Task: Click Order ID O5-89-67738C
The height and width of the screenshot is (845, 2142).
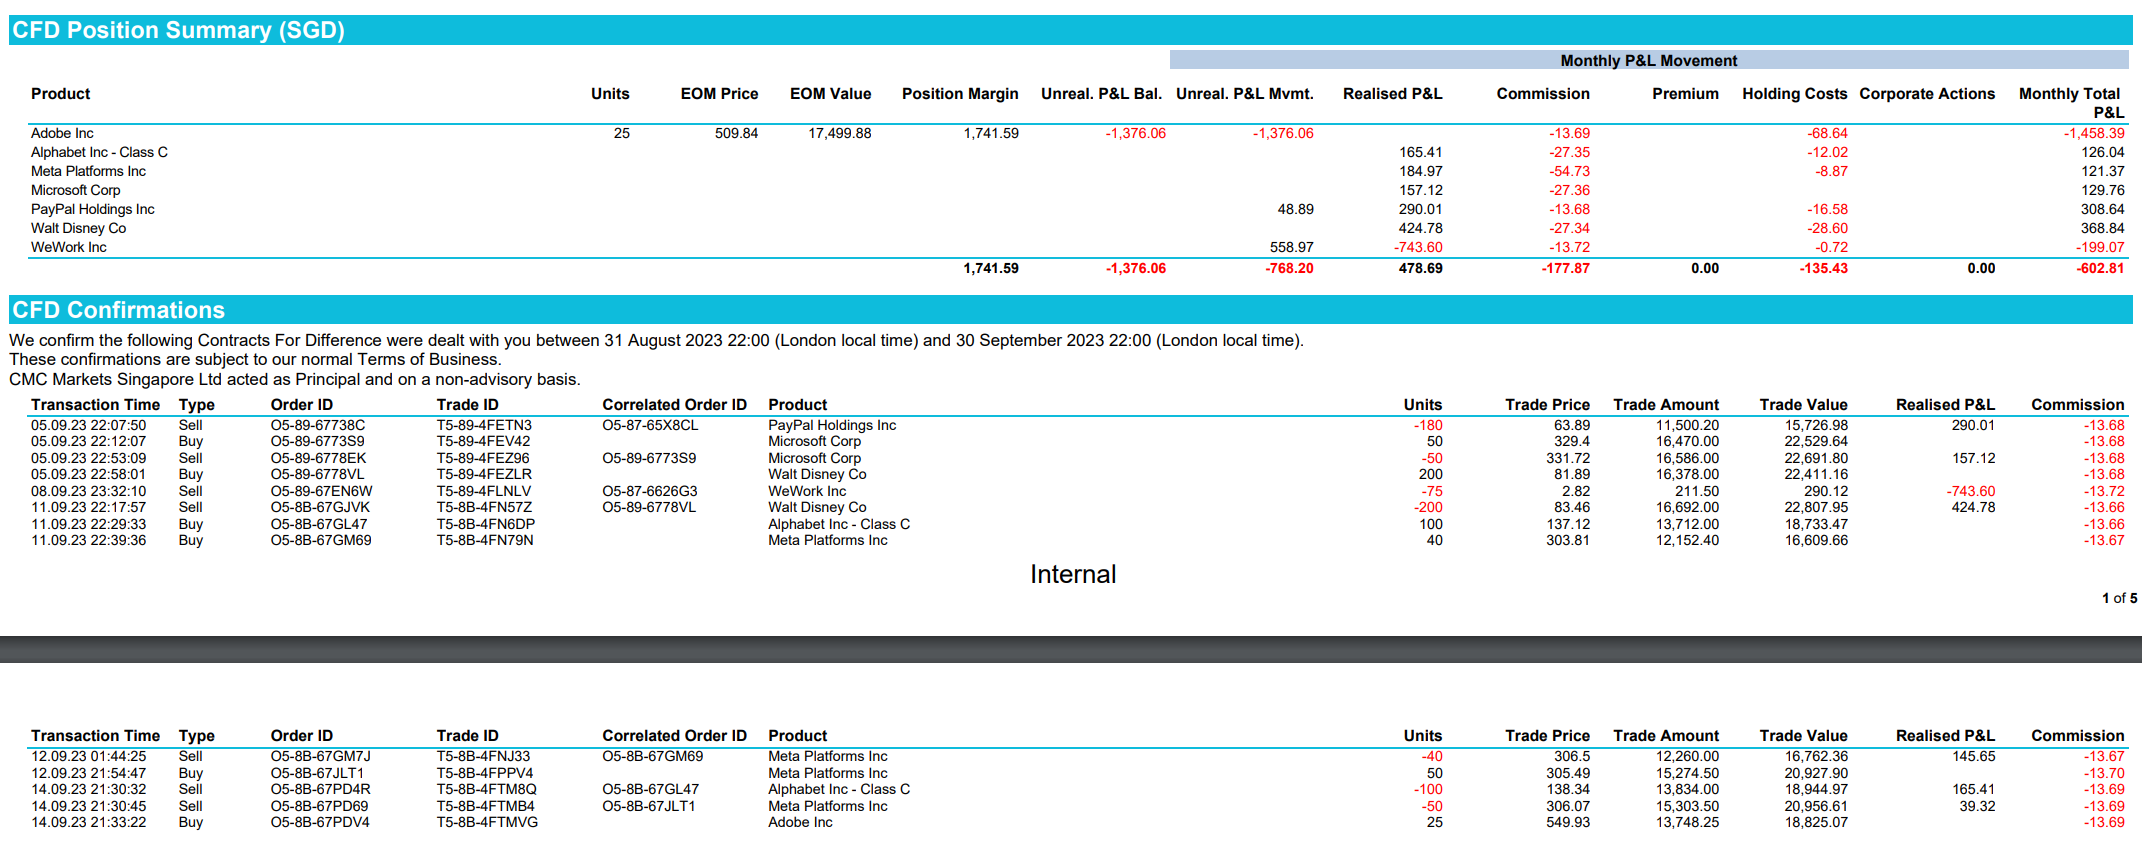Action: pos(318,425)
